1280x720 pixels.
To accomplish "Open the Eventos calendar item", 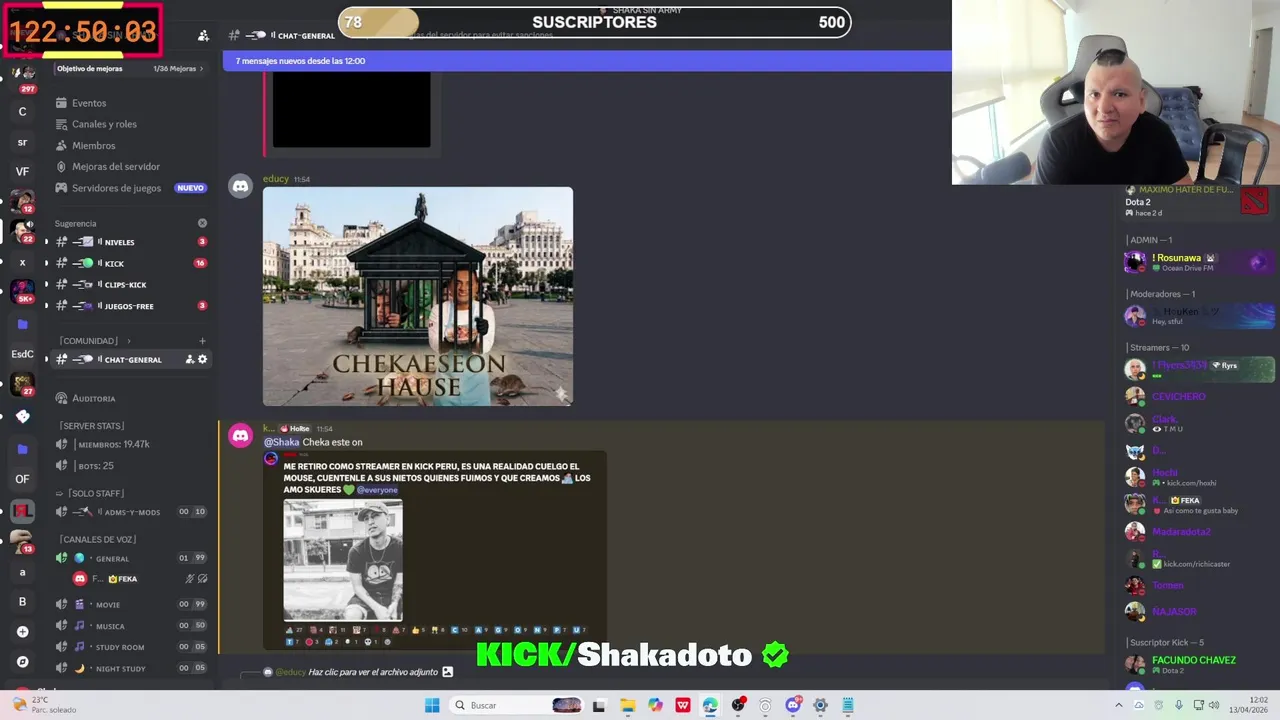I will click(89, 103).
